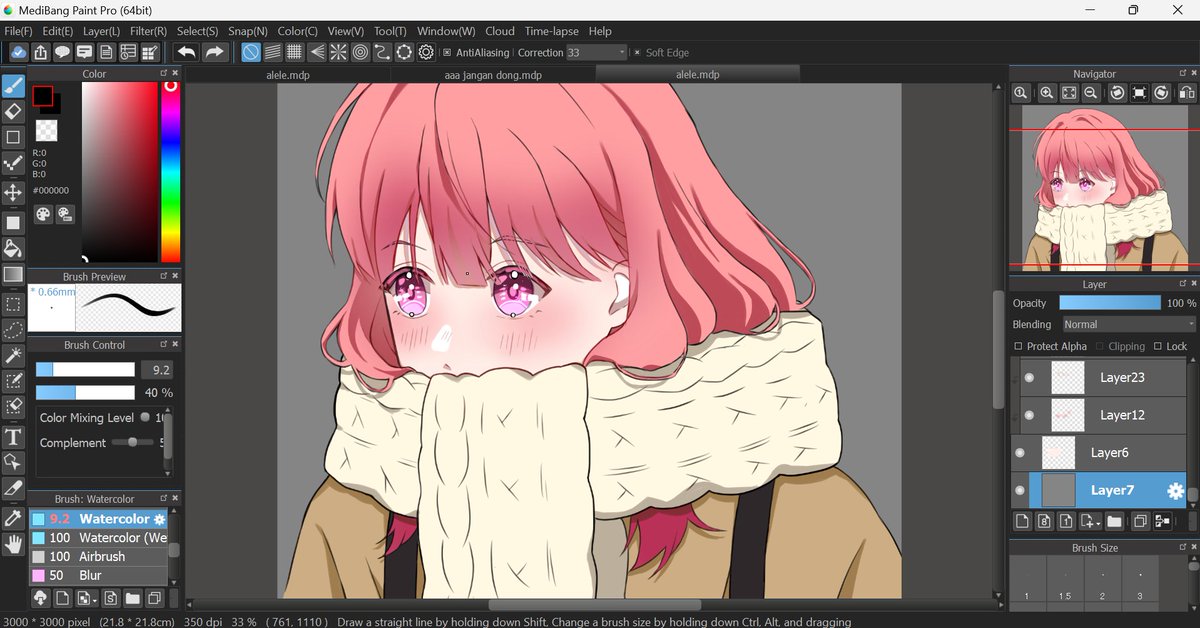Open add-brush dropdown in Brush panel

[93, 600]
